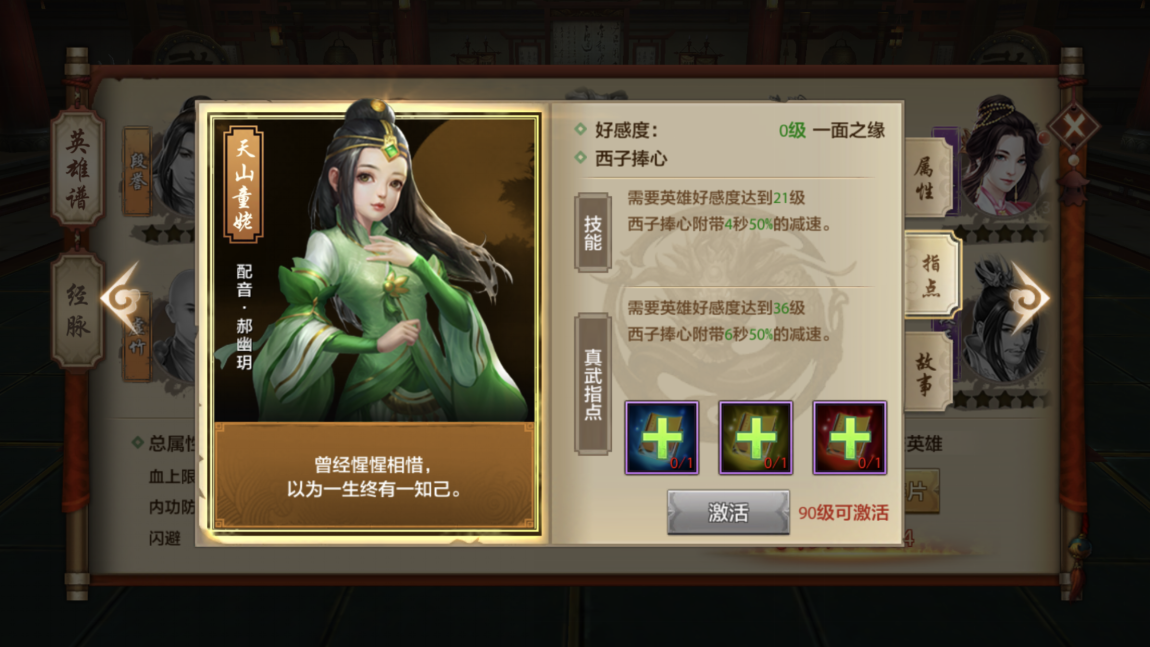This screenshot has height=647, width=1150.
Task: Switch to the 指点 guidance tab
Action: [931, 274]
